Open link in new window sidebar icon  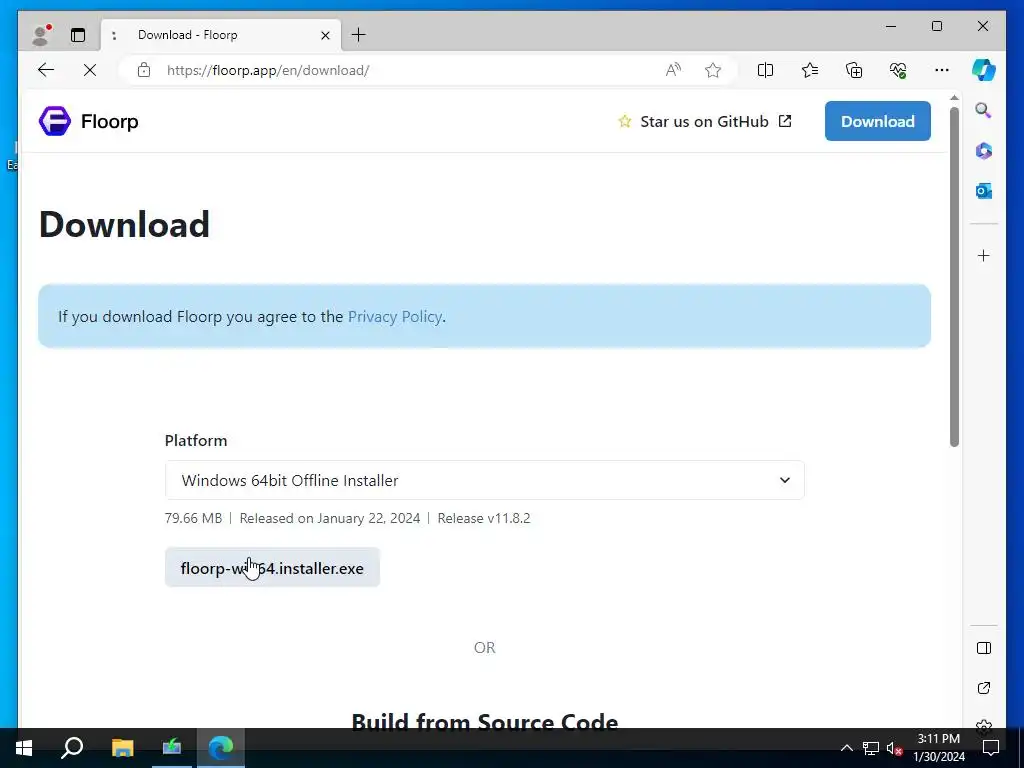coord(984,688)
